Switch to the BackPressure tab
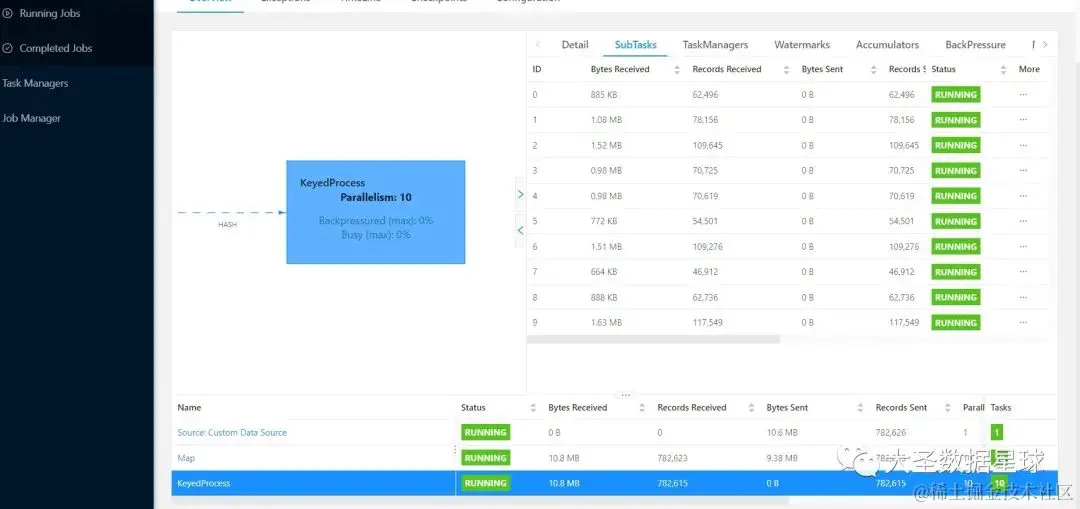Screen dimensions: 1080x509 pyautogui.click(x=975, y=45)
